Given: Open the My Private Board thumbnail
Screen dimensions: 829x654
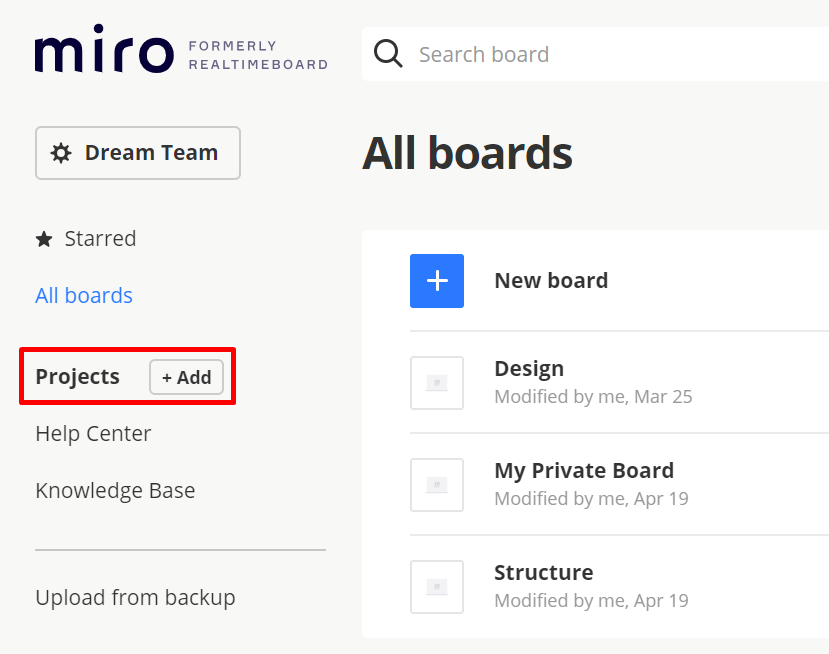Looking at the screenshot, I should point(437,485).
